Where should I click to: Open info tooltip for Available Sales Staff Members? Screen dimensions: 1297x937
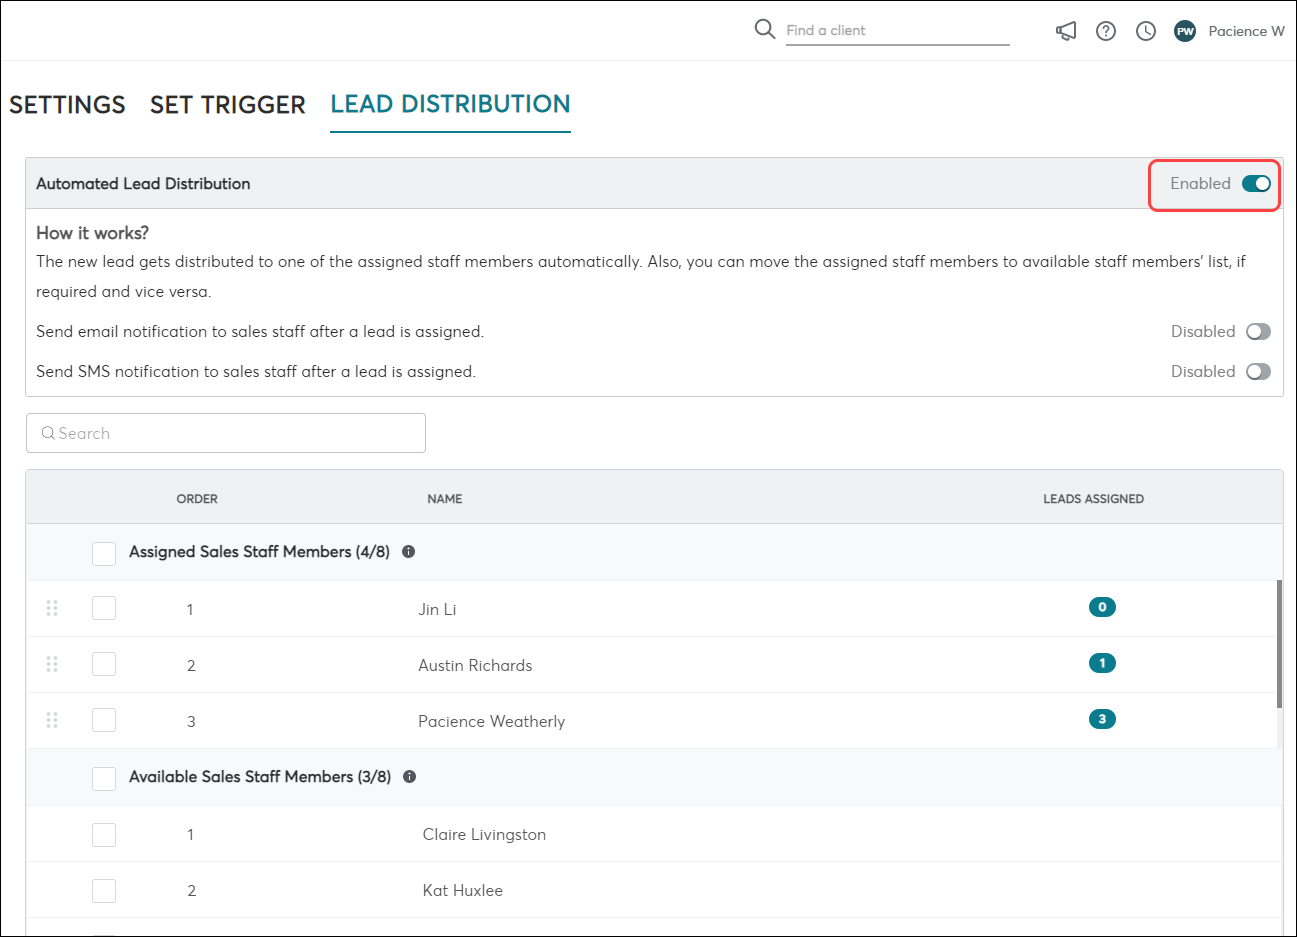click(409, 777)
